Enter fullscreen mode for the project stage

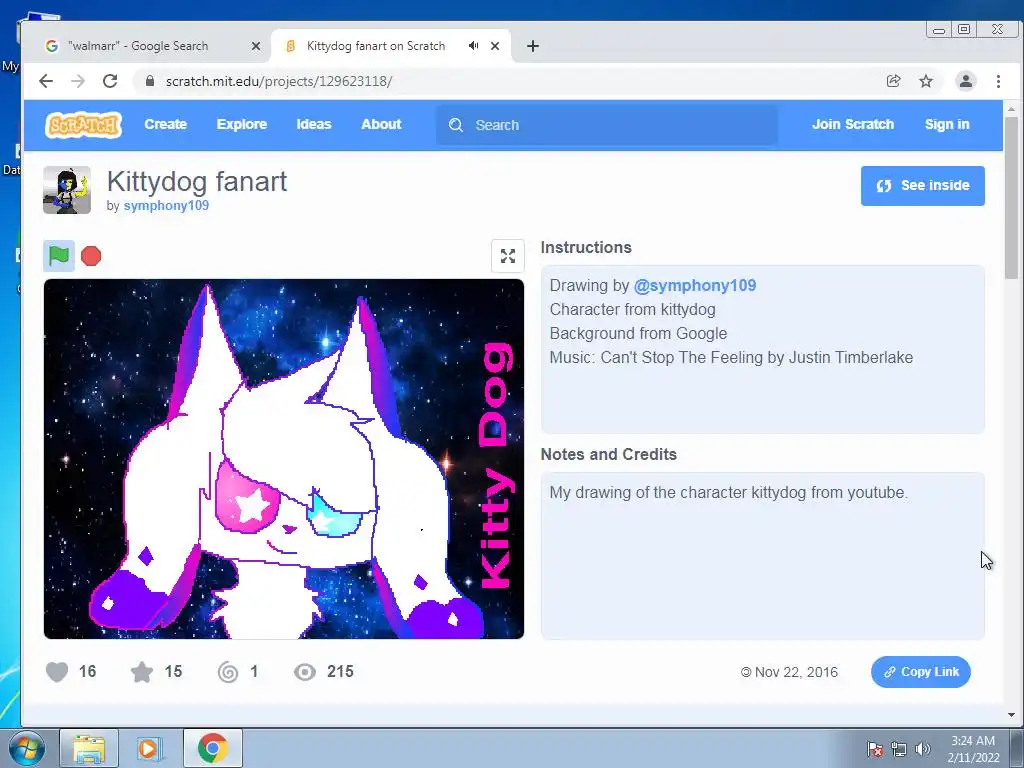pyautogui.click(x=507, y=256)
